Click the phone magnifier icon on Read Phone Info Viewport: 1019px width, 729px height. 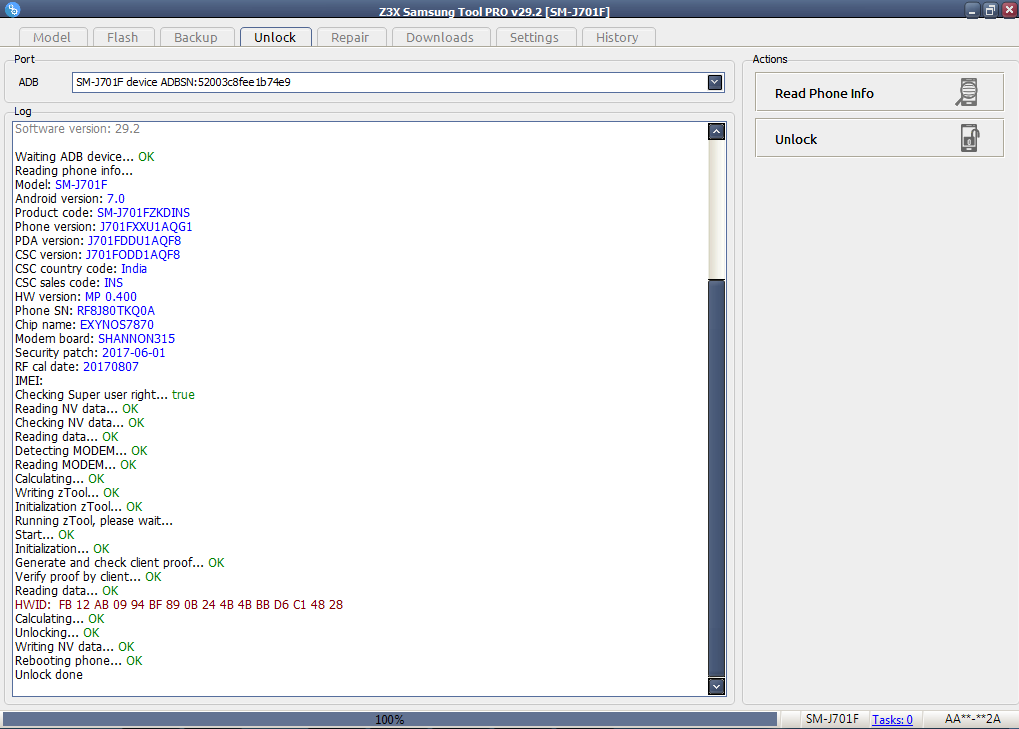(x=967, y=92)
